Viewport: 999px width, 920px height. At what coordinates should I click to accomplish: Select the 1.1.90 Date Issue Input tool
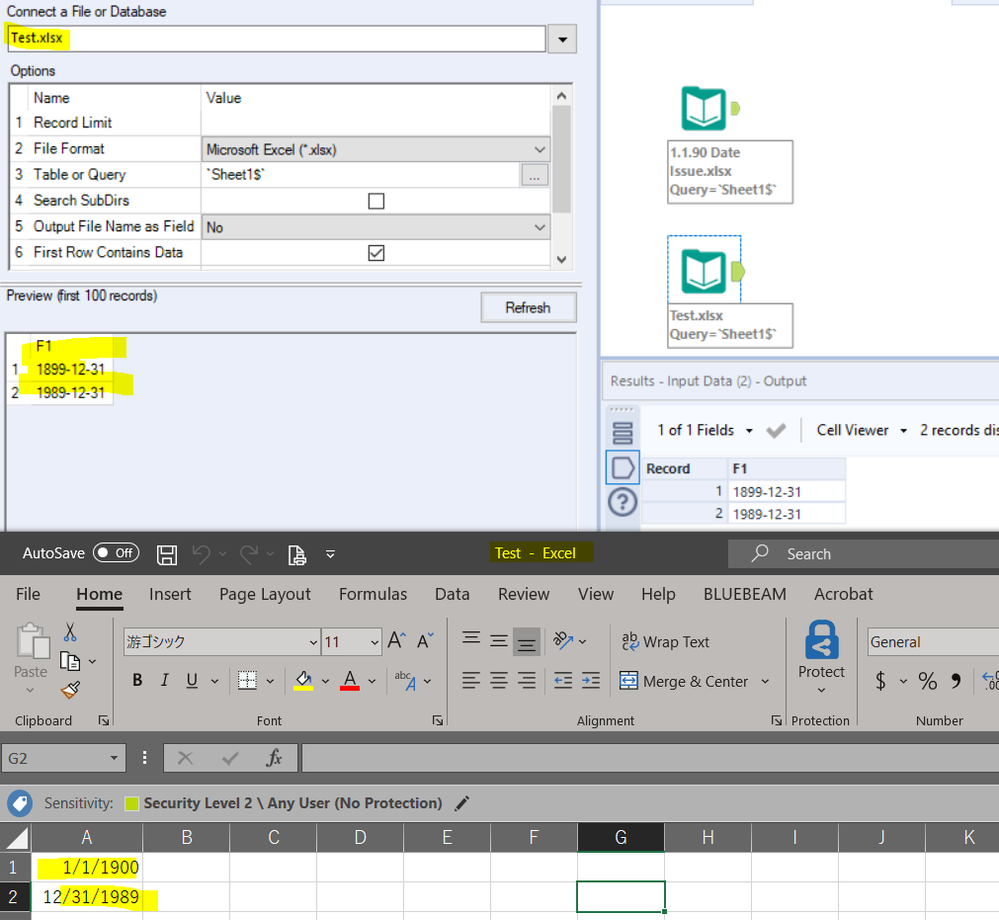point(704,108)
